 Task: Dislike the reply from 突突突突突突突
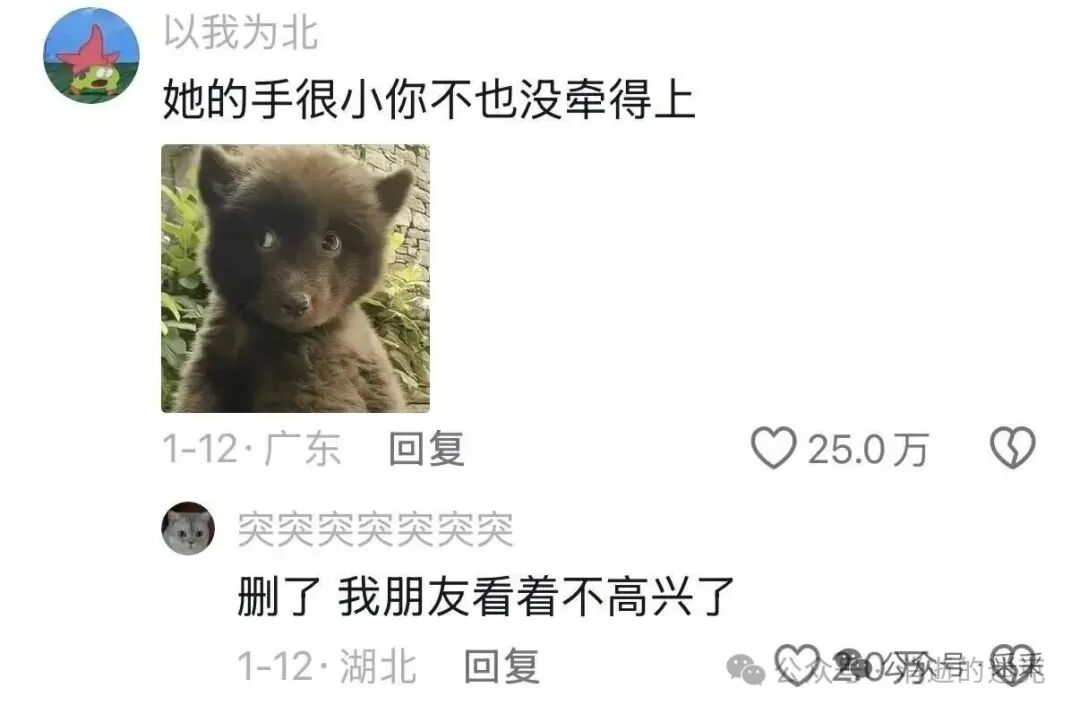click(1012, 665)
